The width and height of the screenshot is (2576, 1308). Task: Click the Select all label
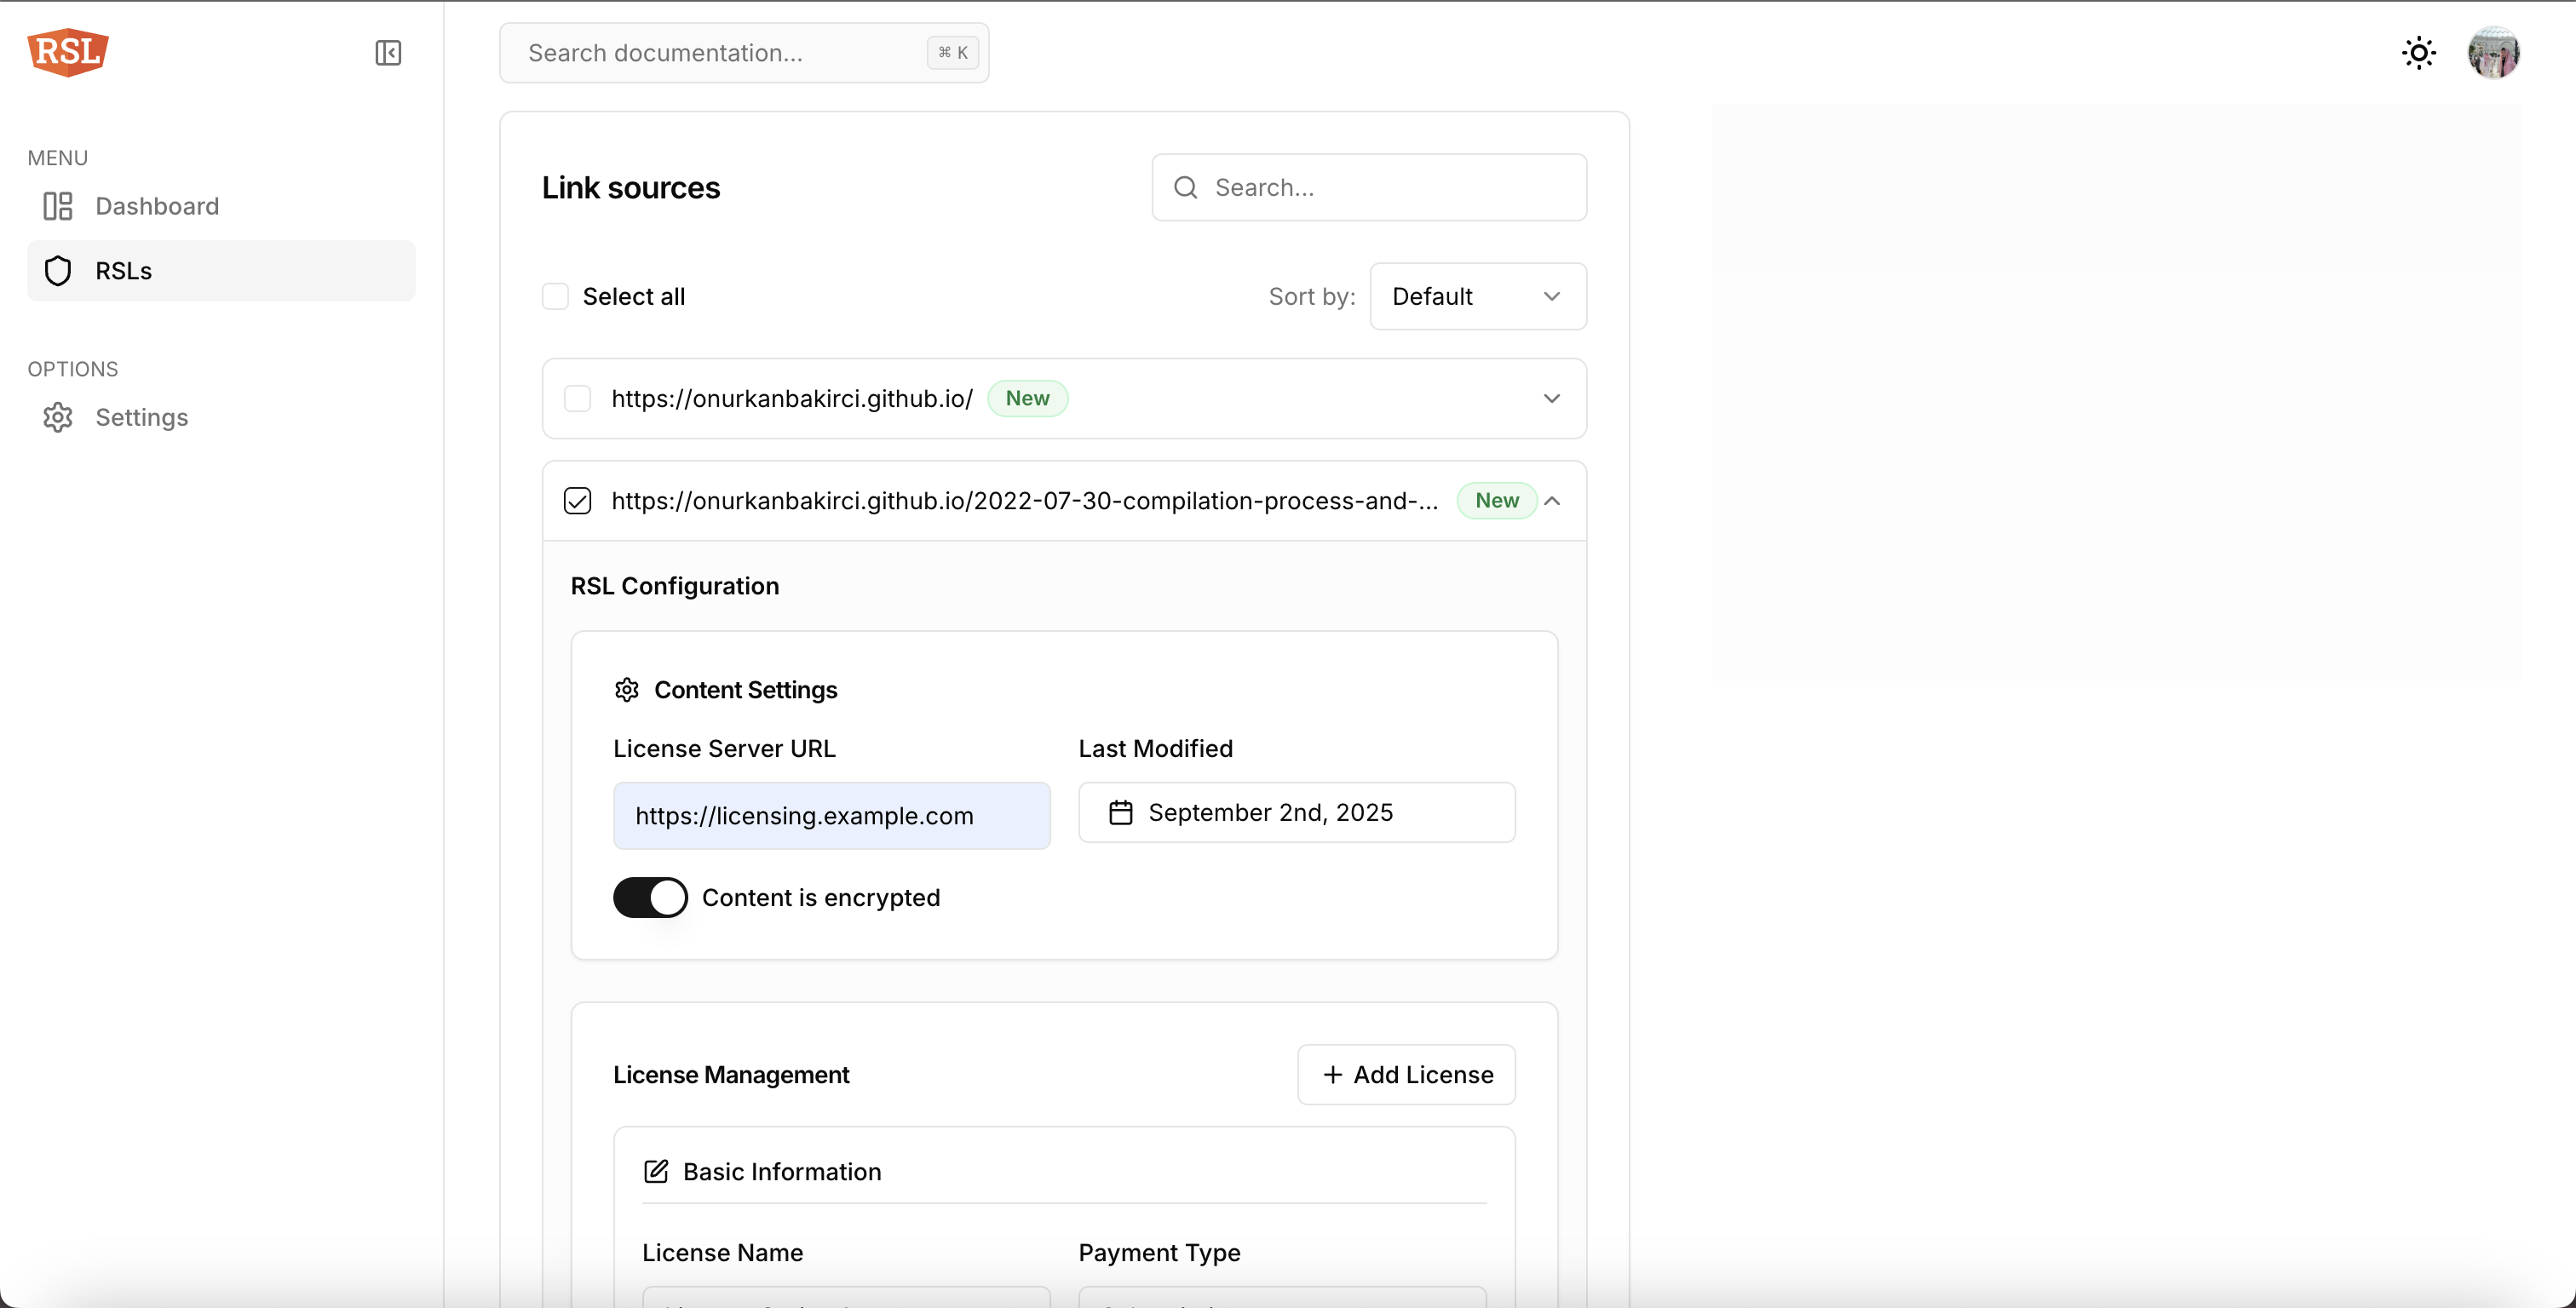tap(634, 297)
